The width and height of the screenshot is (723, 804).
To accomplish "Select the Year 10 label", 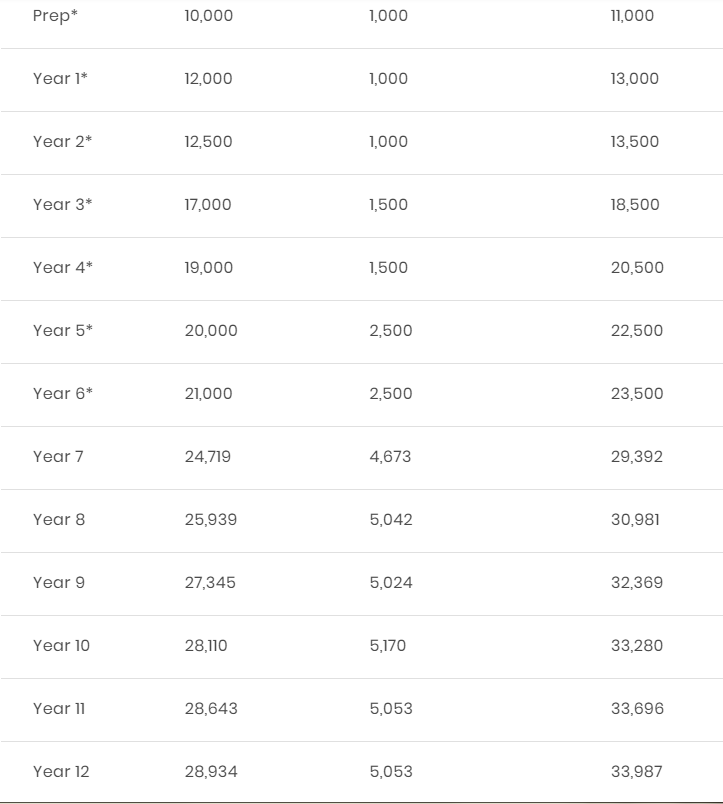I will pos(61,646).
